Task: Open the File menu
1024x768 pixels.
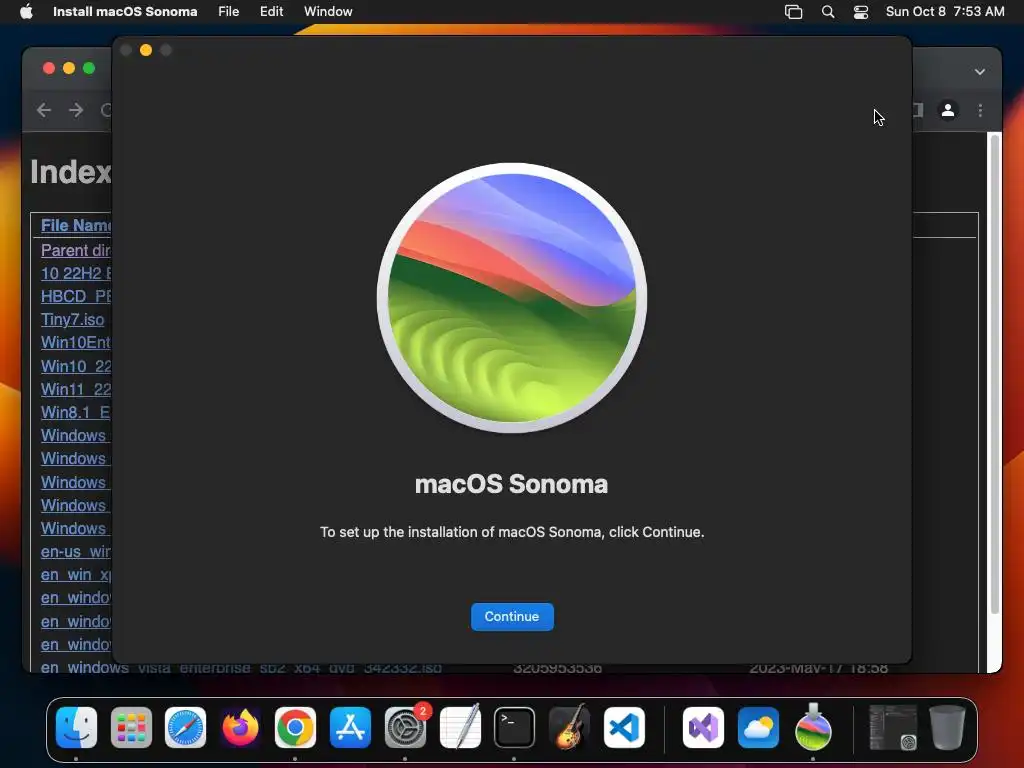Action: (229, 11)
